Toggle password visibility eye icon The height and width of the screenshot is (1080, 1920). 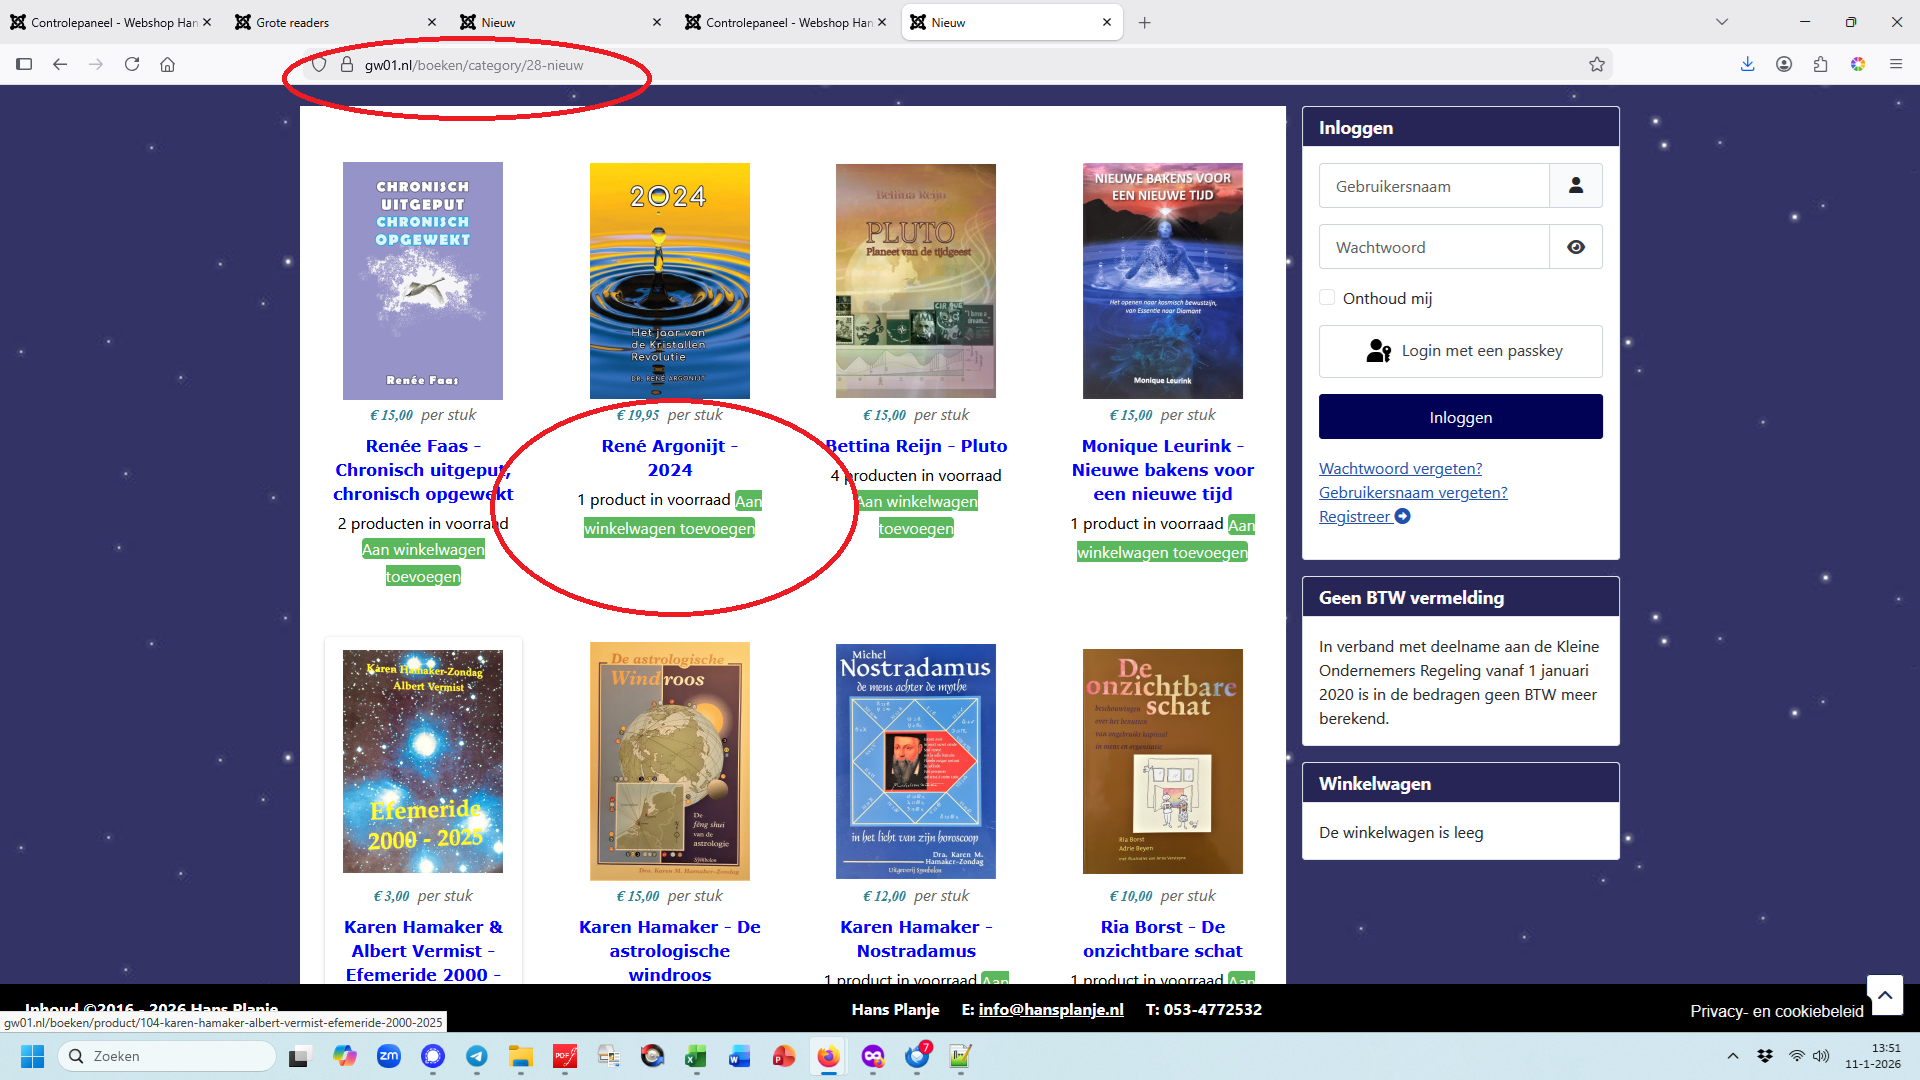(x=1576, y=247)
